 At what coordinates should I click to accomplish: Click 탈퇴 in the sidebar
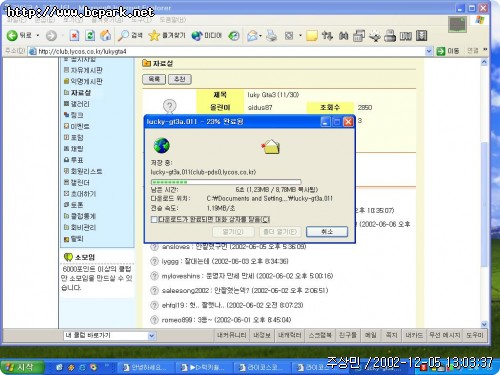pos(77,239)
